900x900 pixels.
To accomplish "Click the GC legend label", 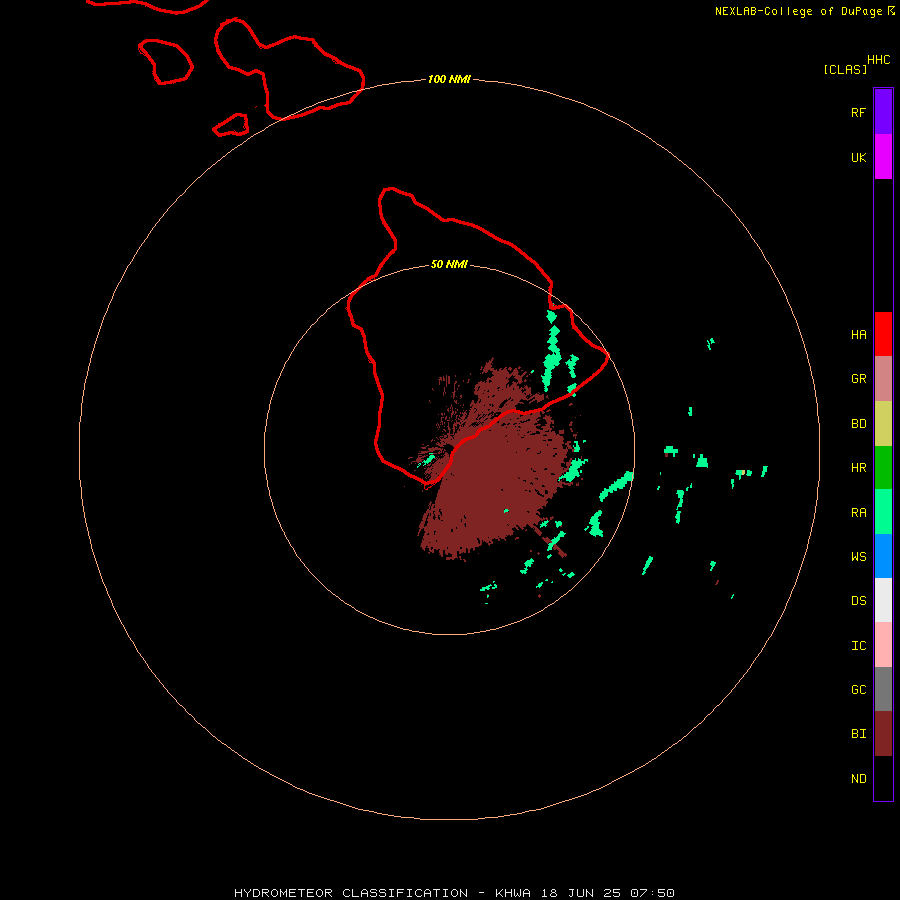I will [858, 689].
